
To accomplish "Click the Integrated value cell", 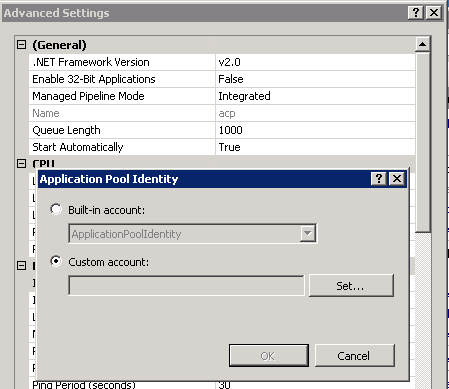I will click(315, 96).
